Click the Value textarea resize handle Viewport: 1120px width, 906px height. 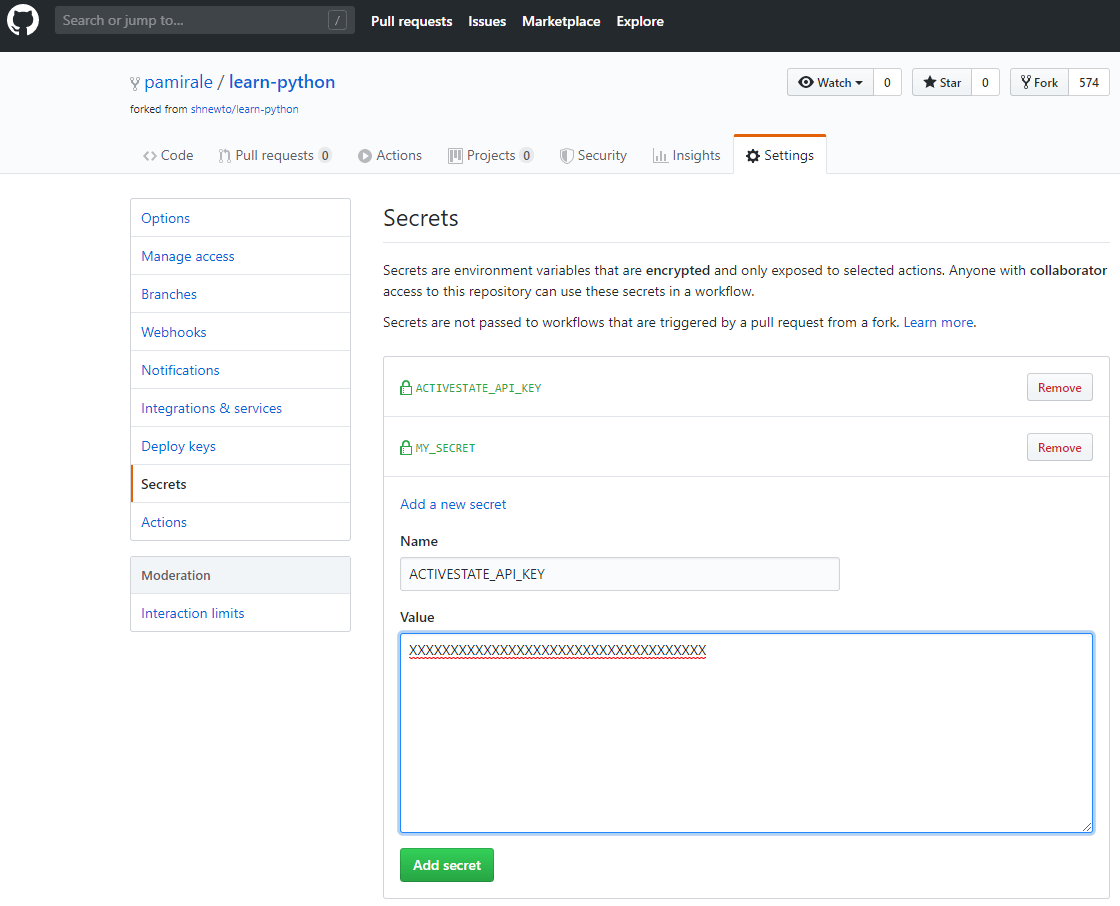(x=1086, y=827)
